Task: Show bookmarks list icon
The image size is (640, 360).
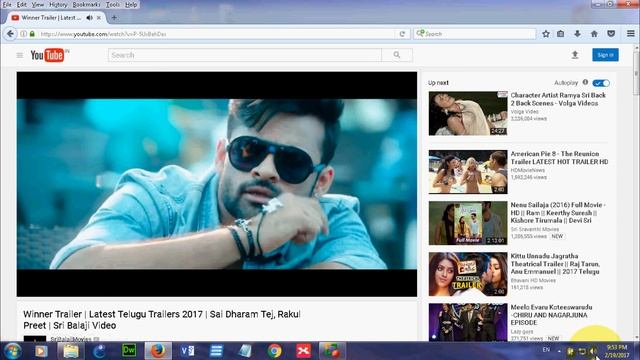Action: pyautogui.click(x=561, y=34)
